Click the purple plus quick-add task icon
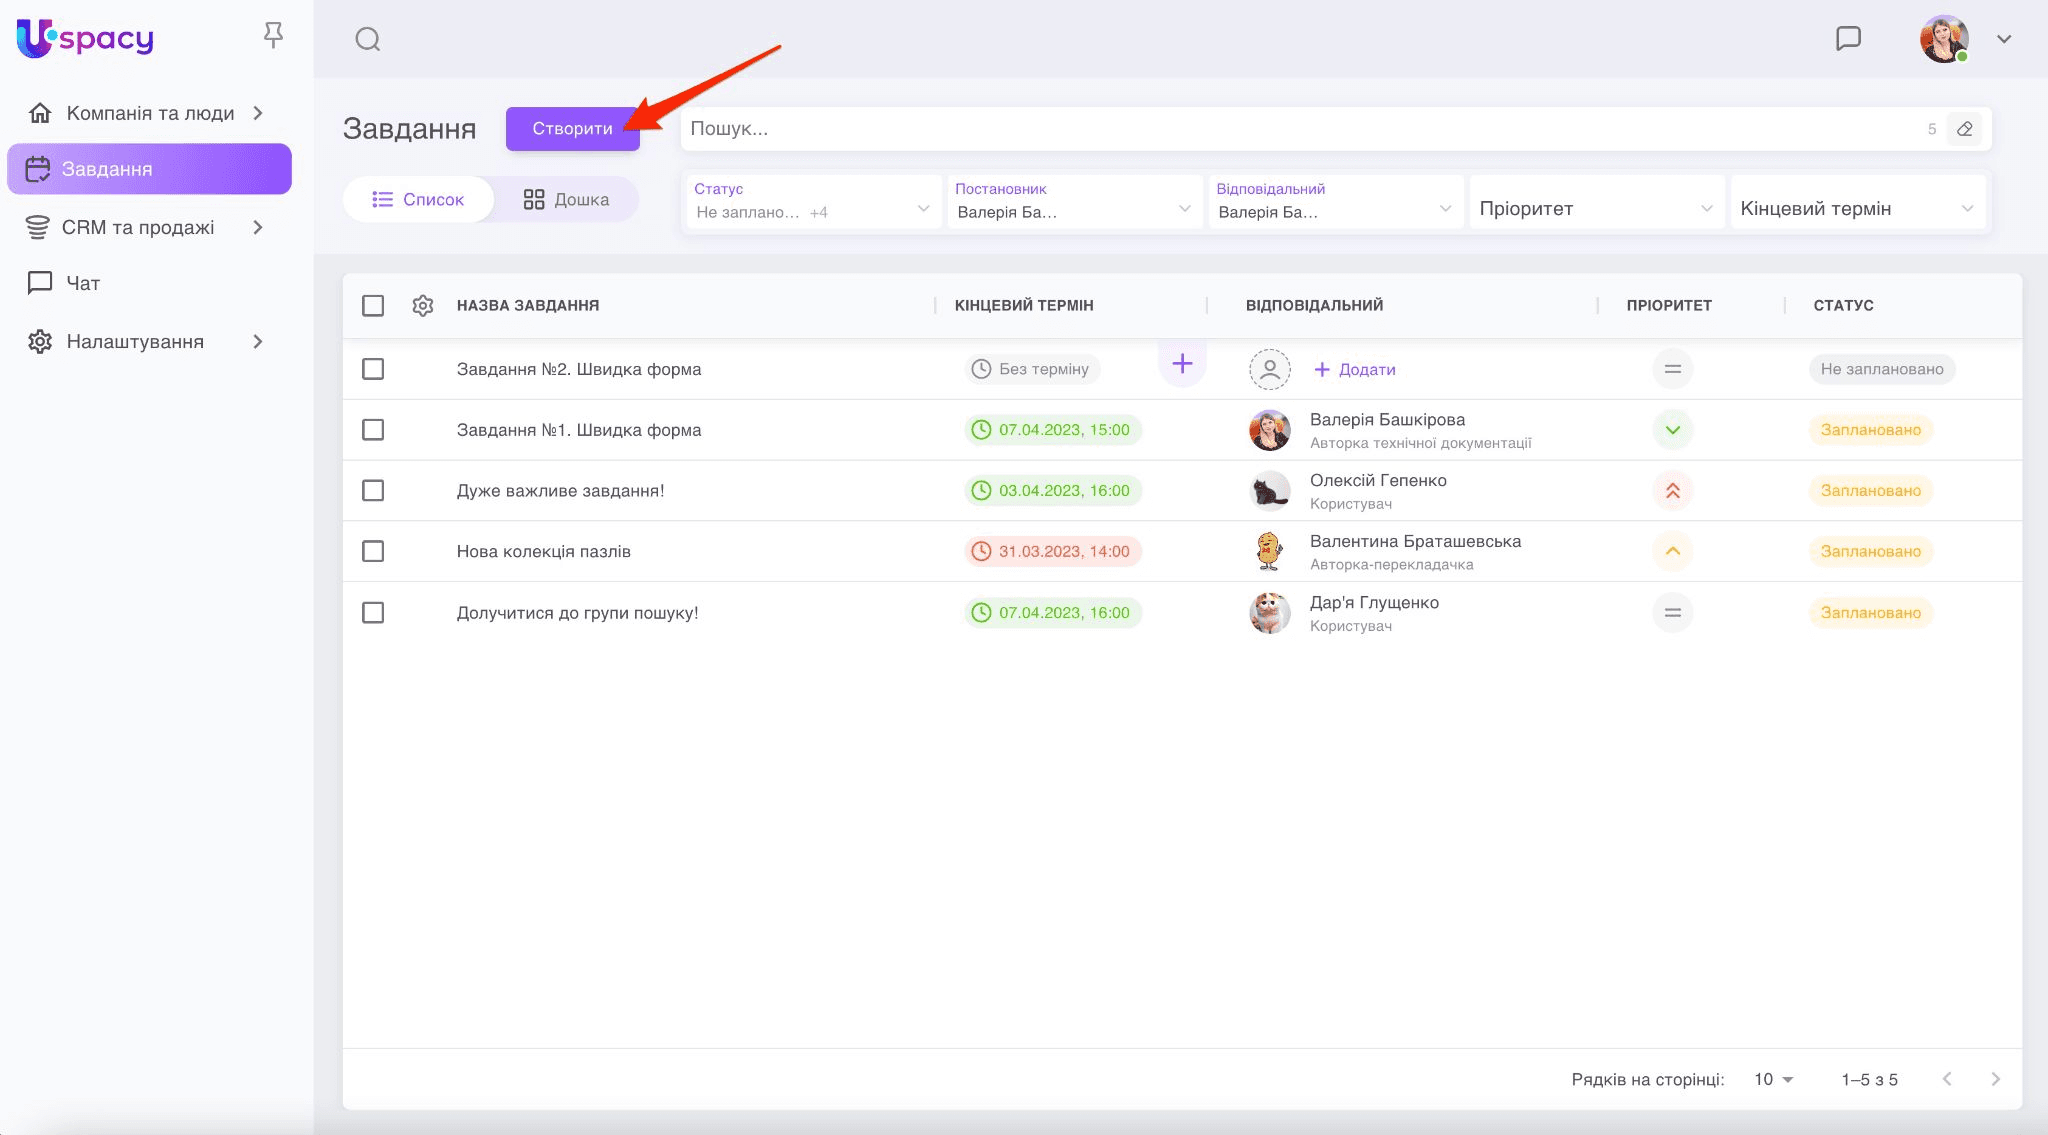2048x1135 pixels. click(1182, 364)
